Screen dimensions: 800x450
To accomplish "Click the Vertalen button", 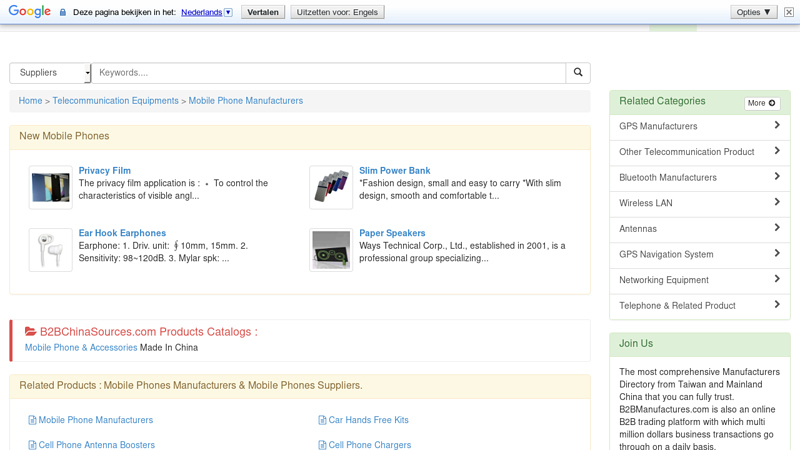I will (x=263, y=12).
